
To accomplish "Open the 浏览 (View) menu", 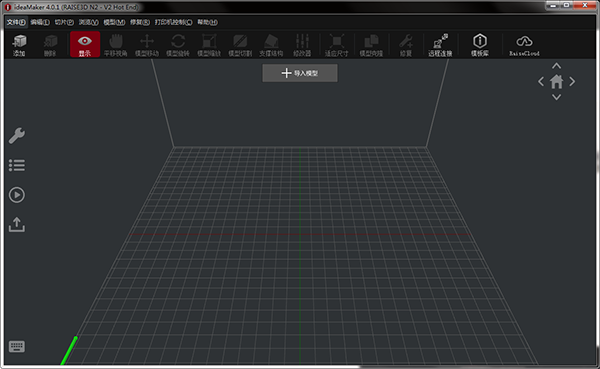I will tap(88, 22).
